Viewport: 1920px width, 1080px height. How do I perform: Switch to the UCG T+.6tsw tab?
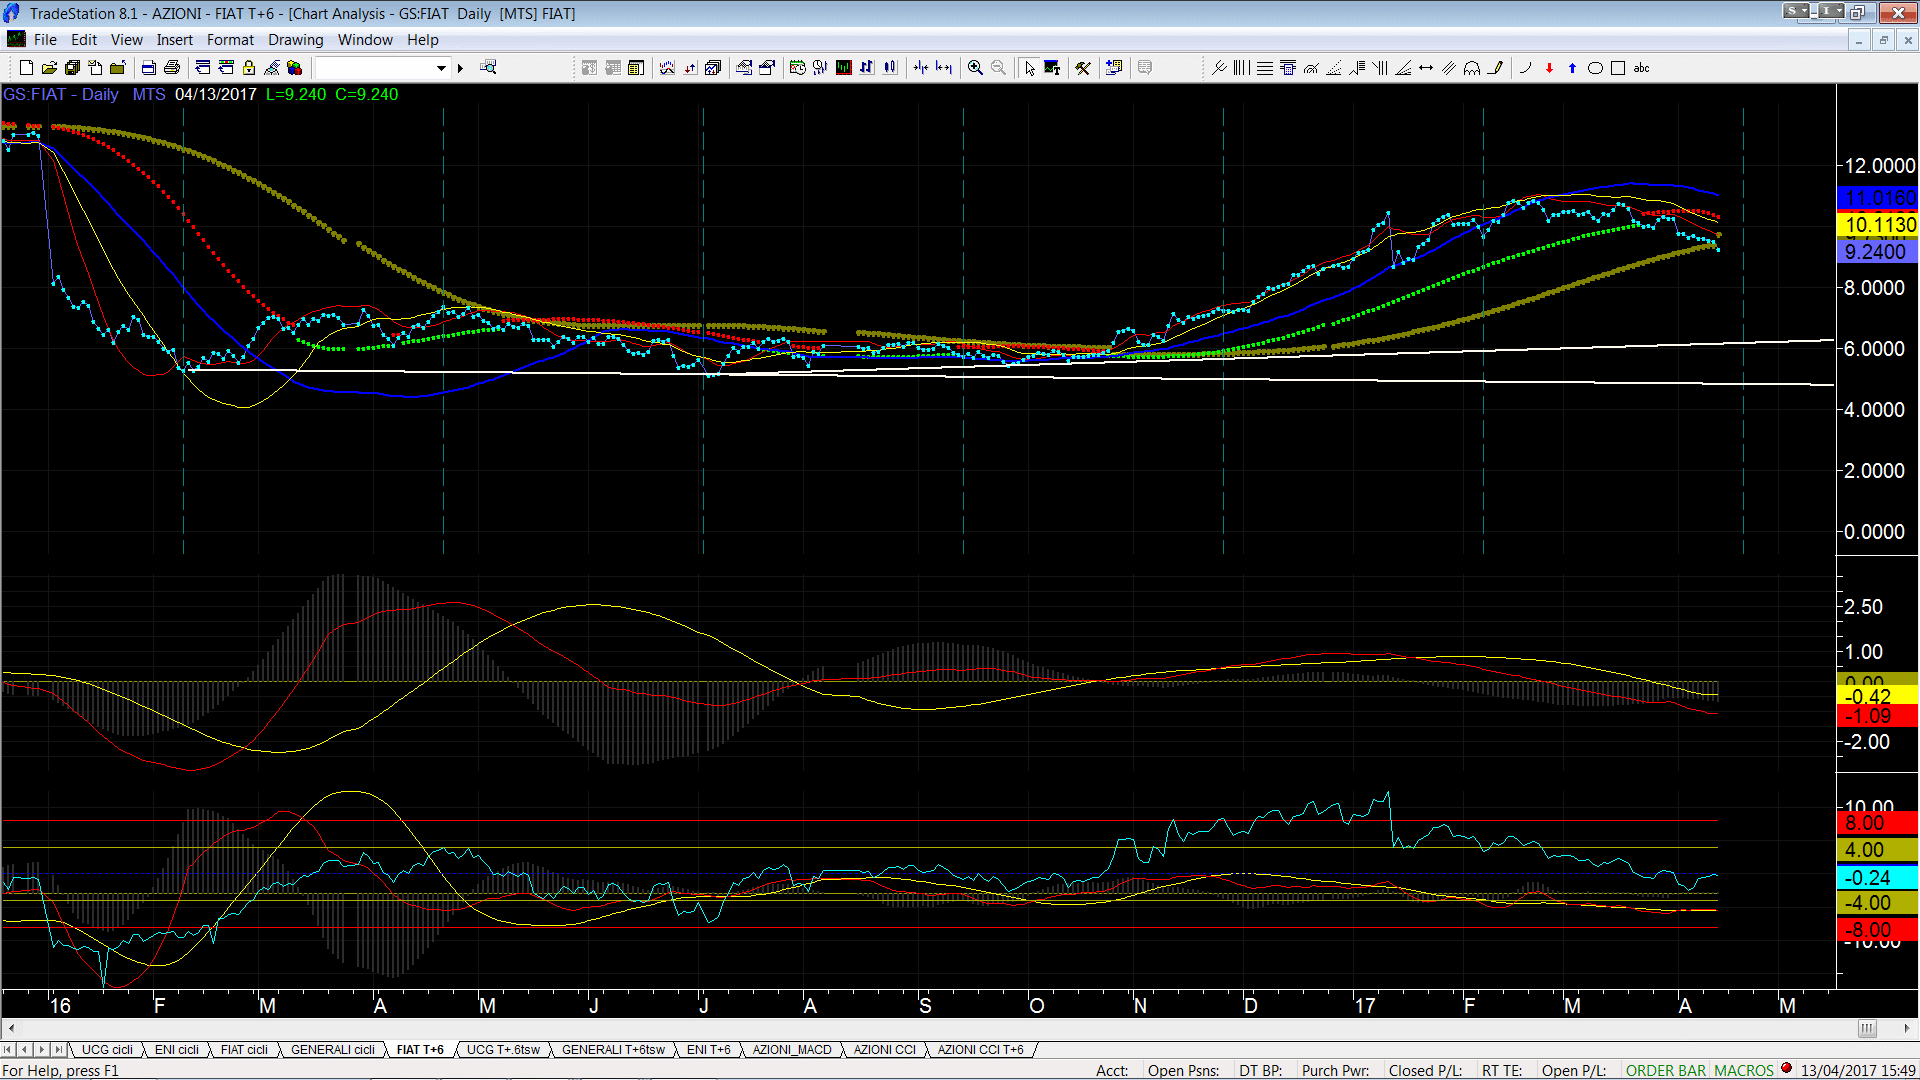(503, 1050)
